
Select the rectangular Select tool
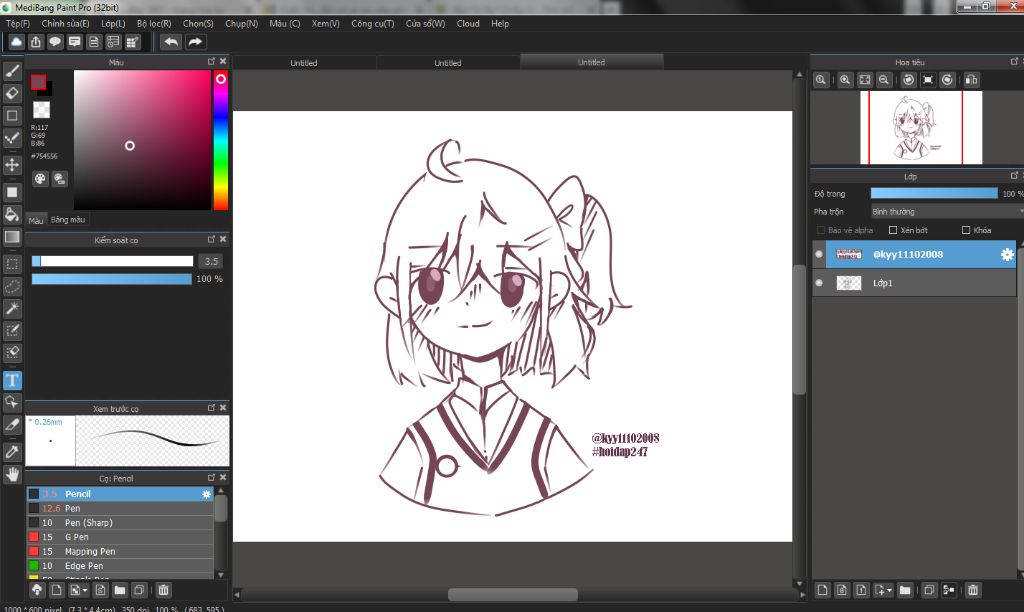(12, 264)
